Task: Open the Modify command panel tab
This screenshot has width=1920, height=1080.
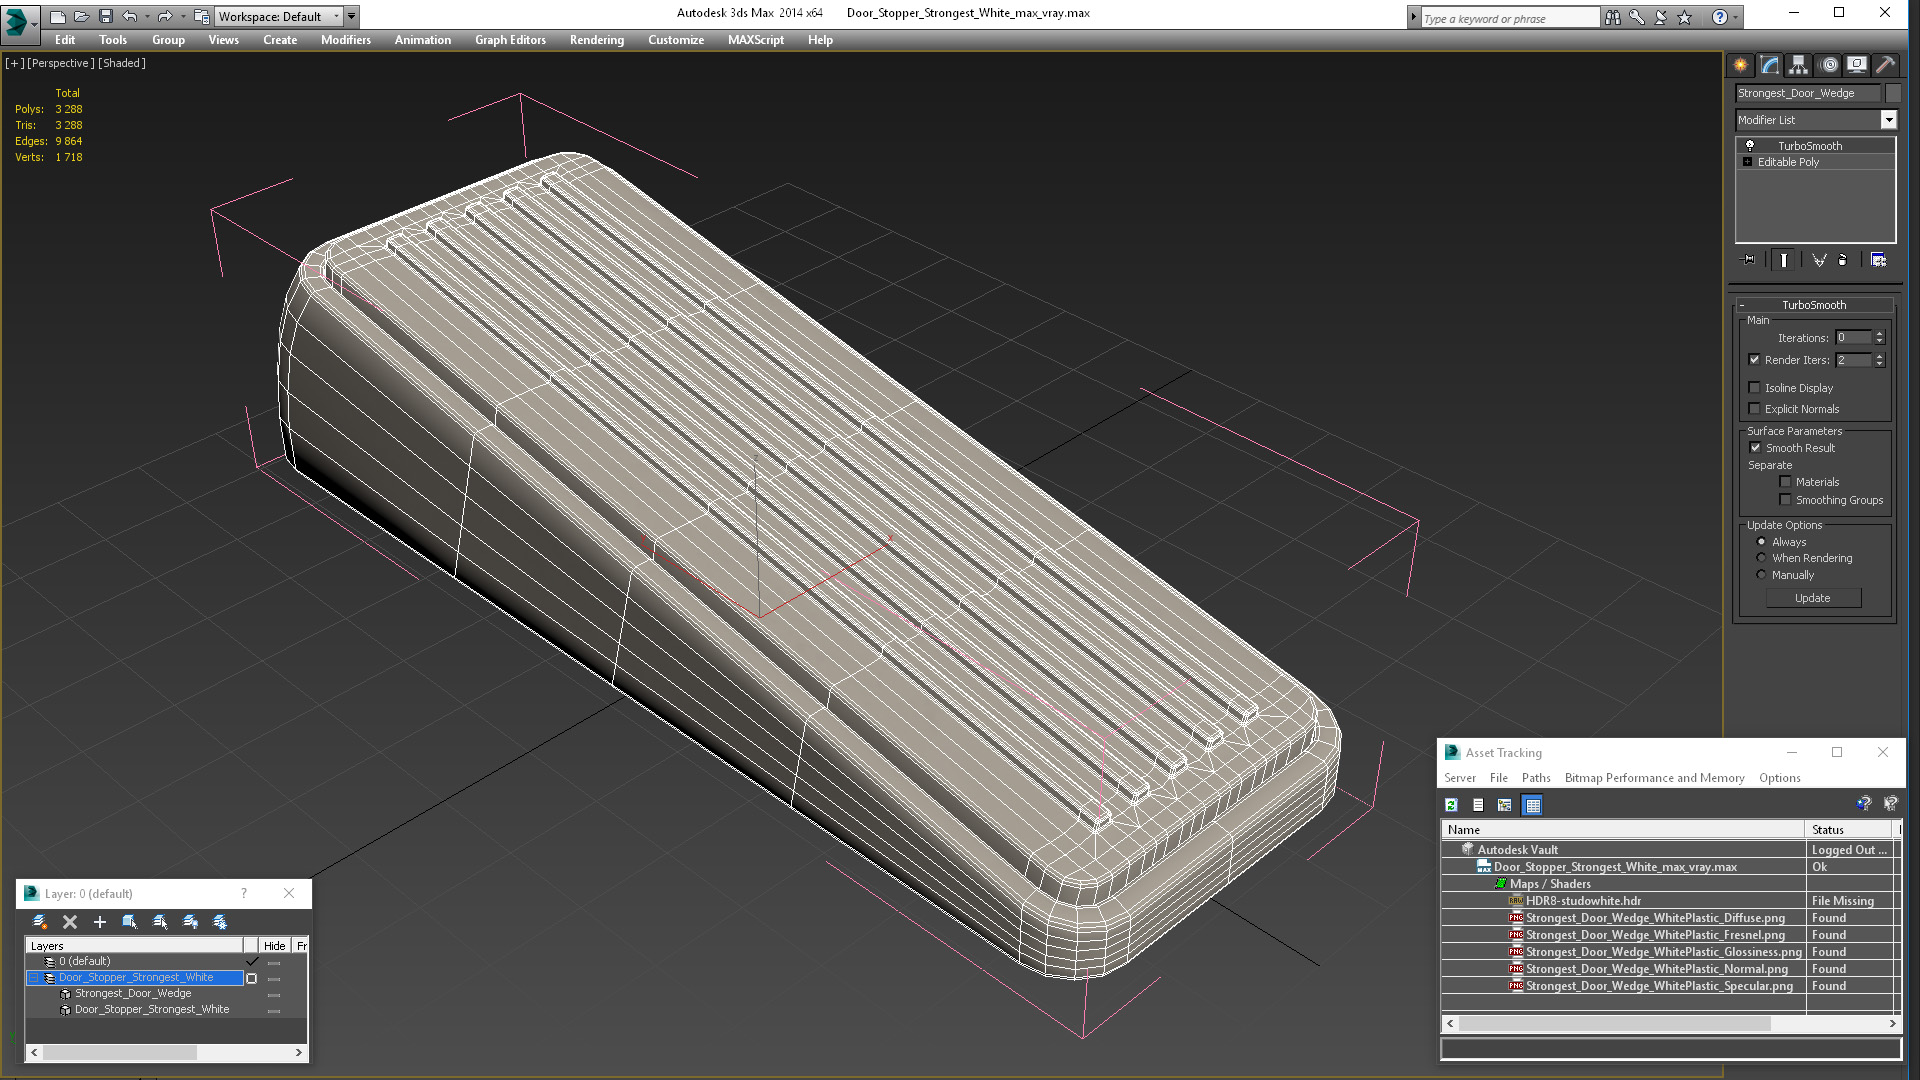Action: point(1770,65)
